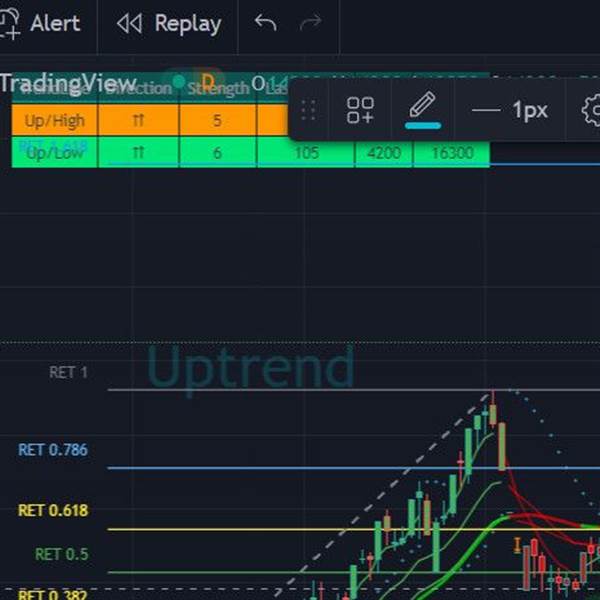Screen dimensions: 600x600
Task: Click the RET 0.786 level label
Action: tap(53, 450)
